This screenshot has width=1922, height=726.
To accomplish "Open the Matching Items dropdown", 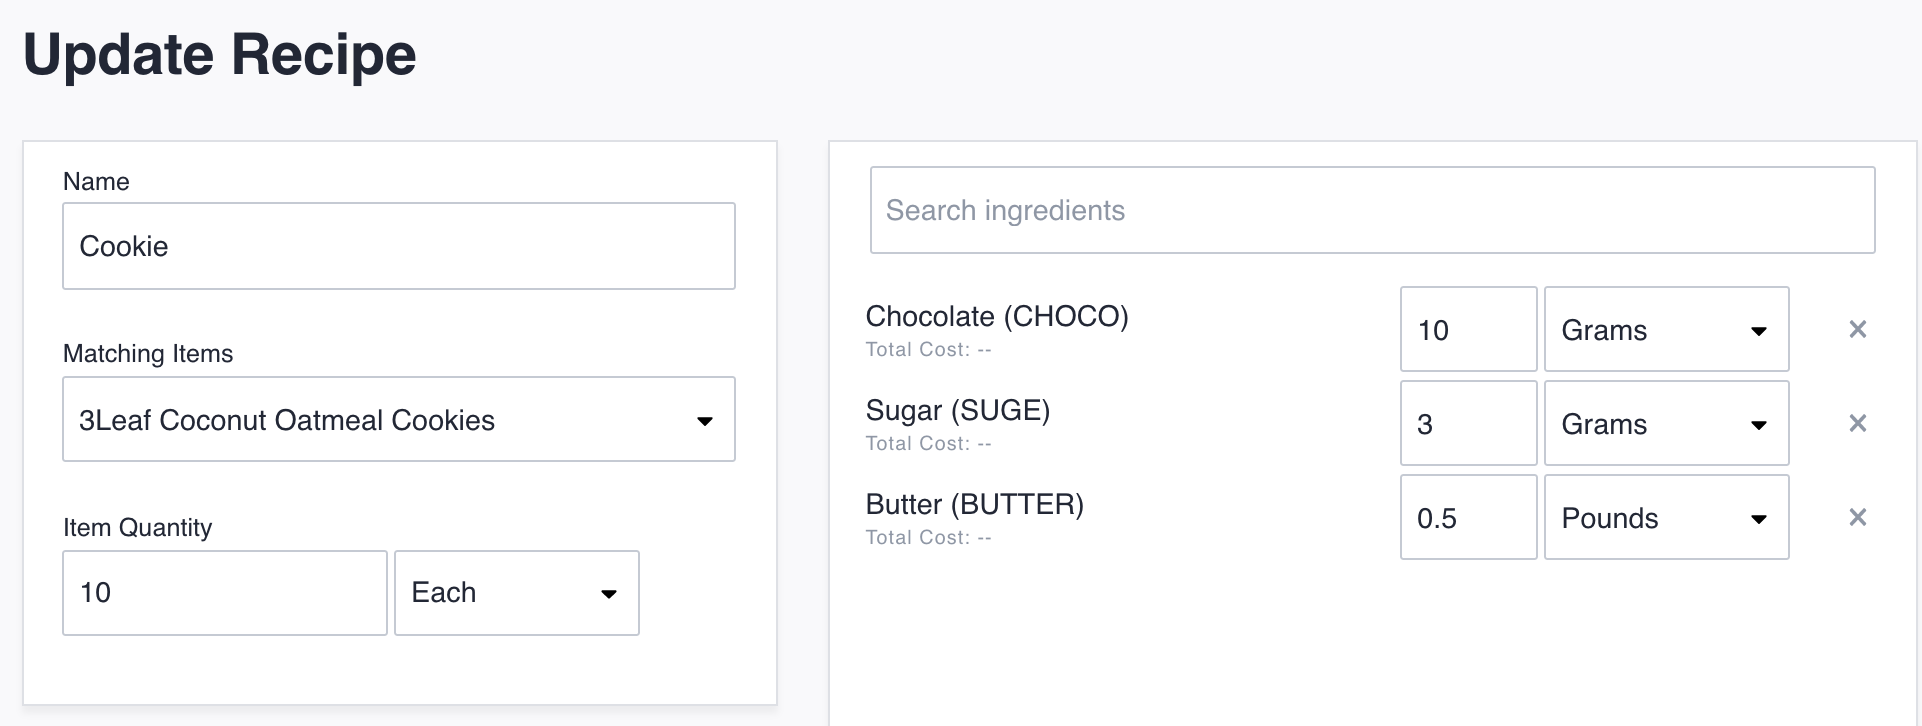I will (x=398, y=419).
